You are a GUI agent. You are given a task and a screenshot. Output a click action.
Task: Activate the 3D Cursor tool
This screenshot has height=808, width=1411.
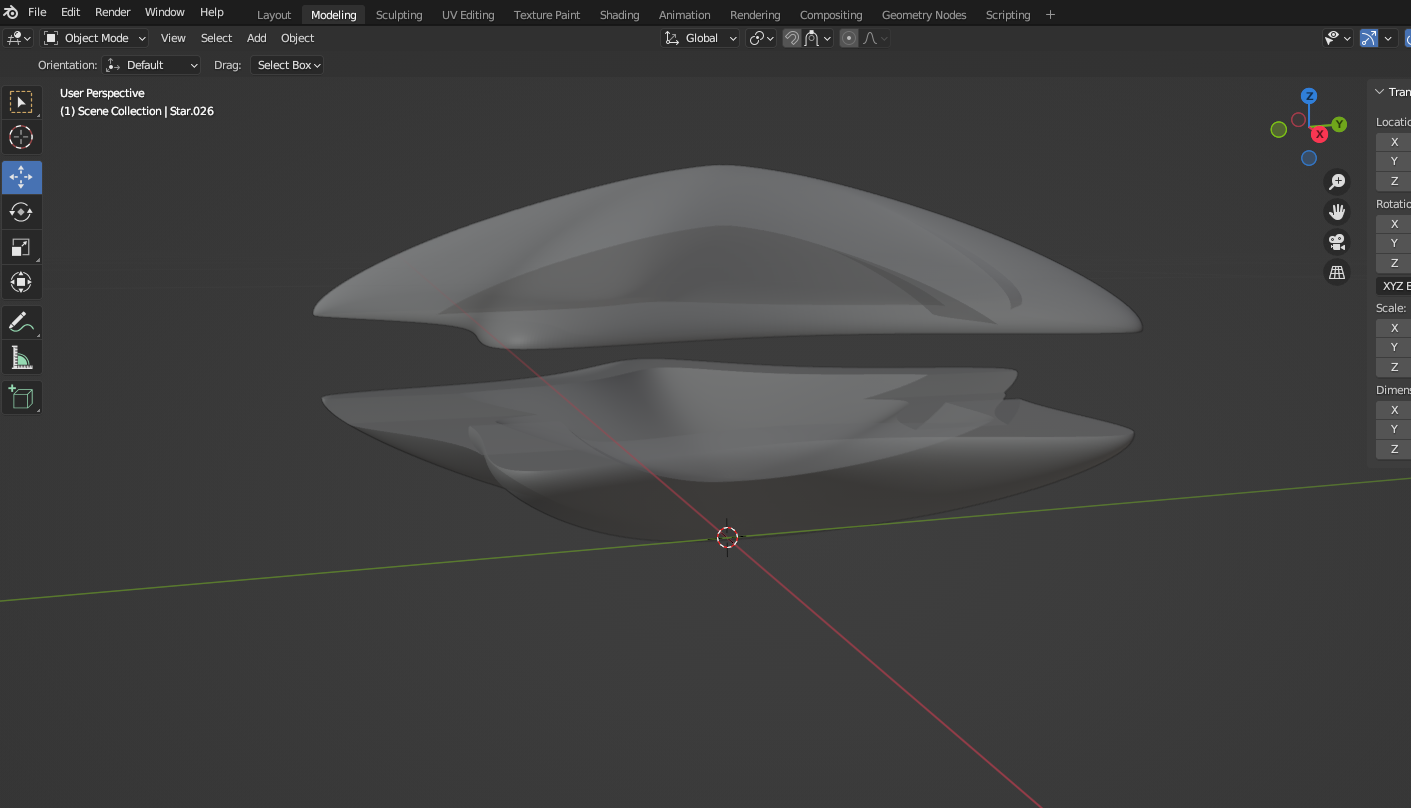pyautogui.click(x=21, y=137)
